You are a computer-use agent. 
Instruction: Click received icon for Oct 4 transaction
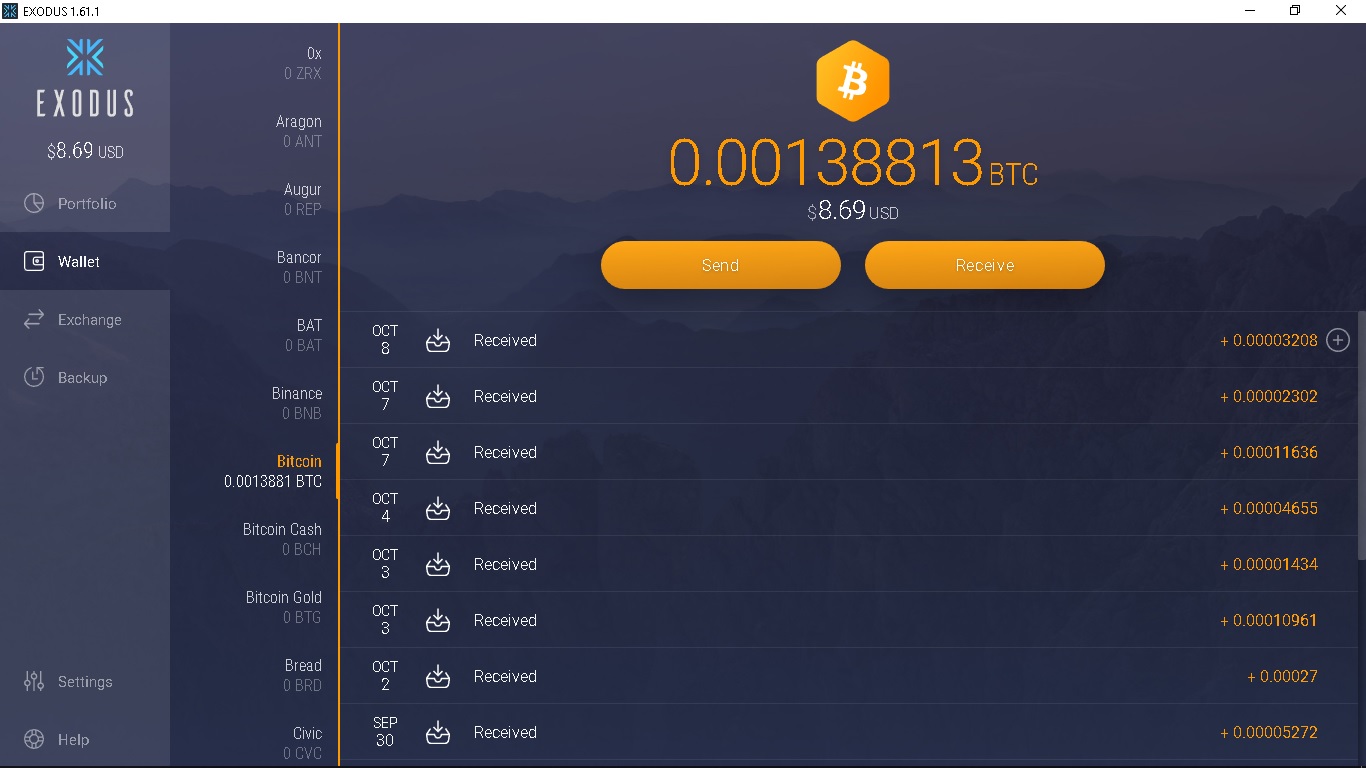click(x=438, y=508)
